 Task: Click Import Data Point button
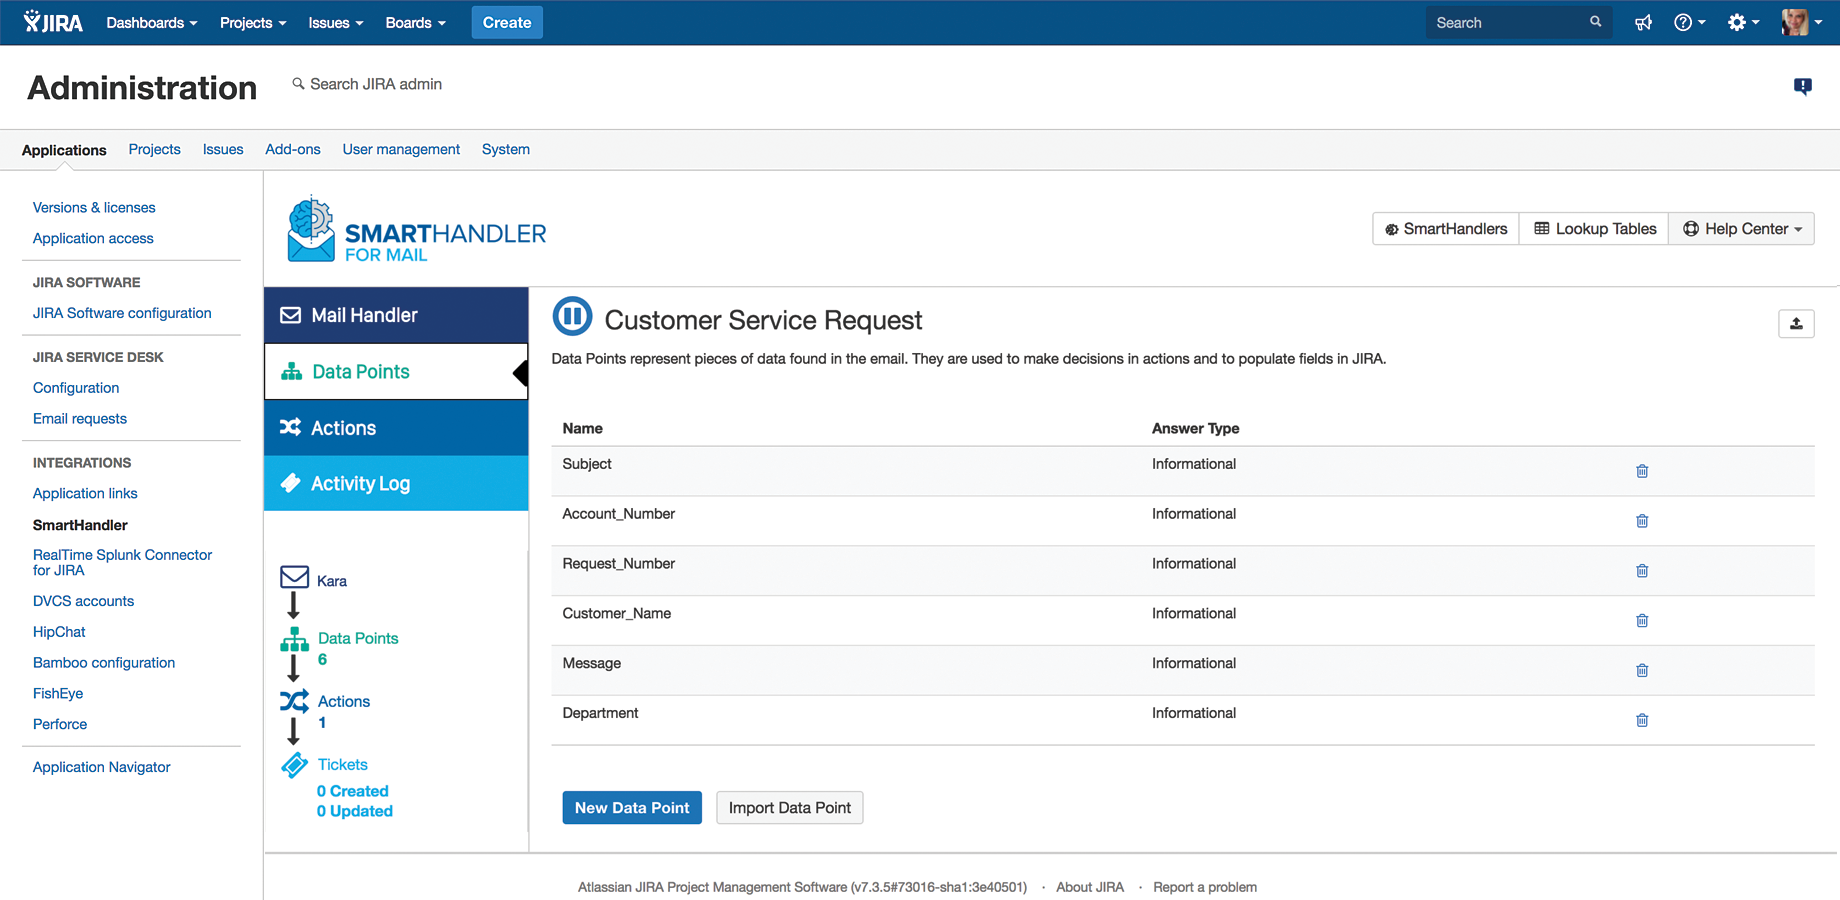790,808
